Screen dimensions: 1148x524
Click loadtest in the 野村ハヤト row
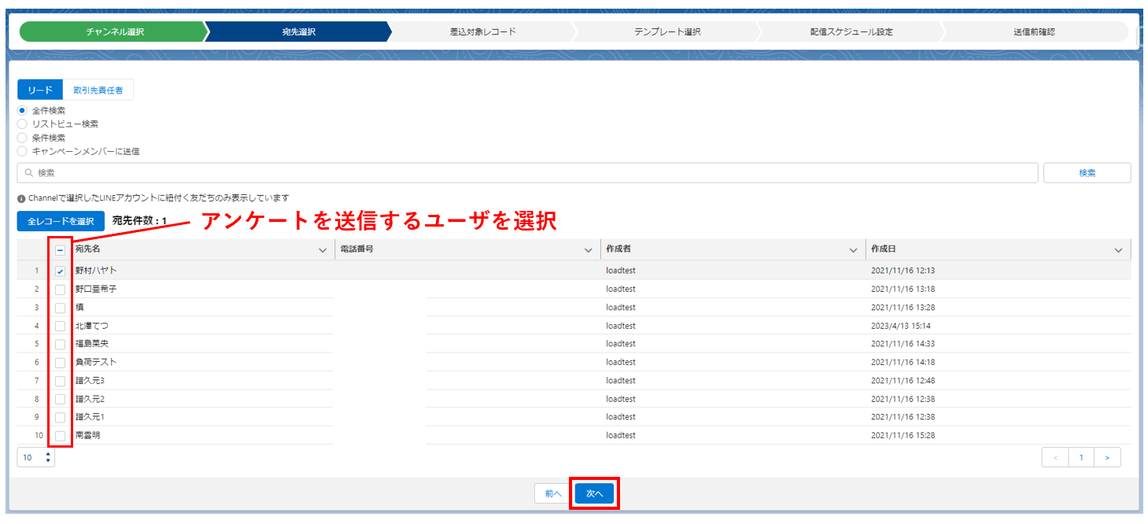coord(621,271)
